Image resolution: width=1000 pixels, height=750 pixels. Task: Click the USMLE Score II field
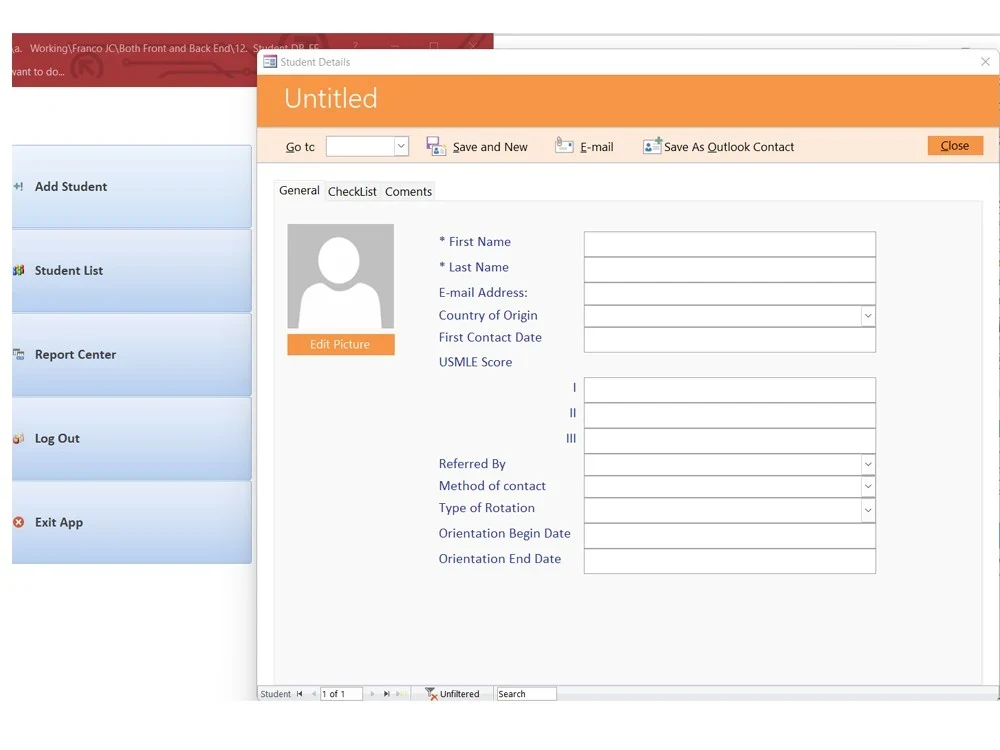[730, 416]
